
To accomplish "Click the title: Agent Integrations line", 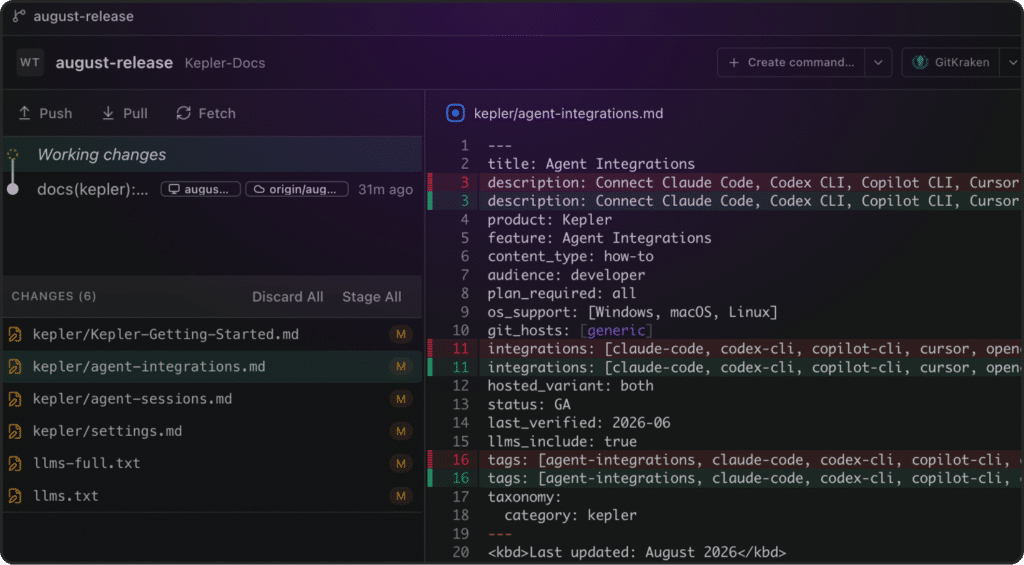I will coord(591,164).
